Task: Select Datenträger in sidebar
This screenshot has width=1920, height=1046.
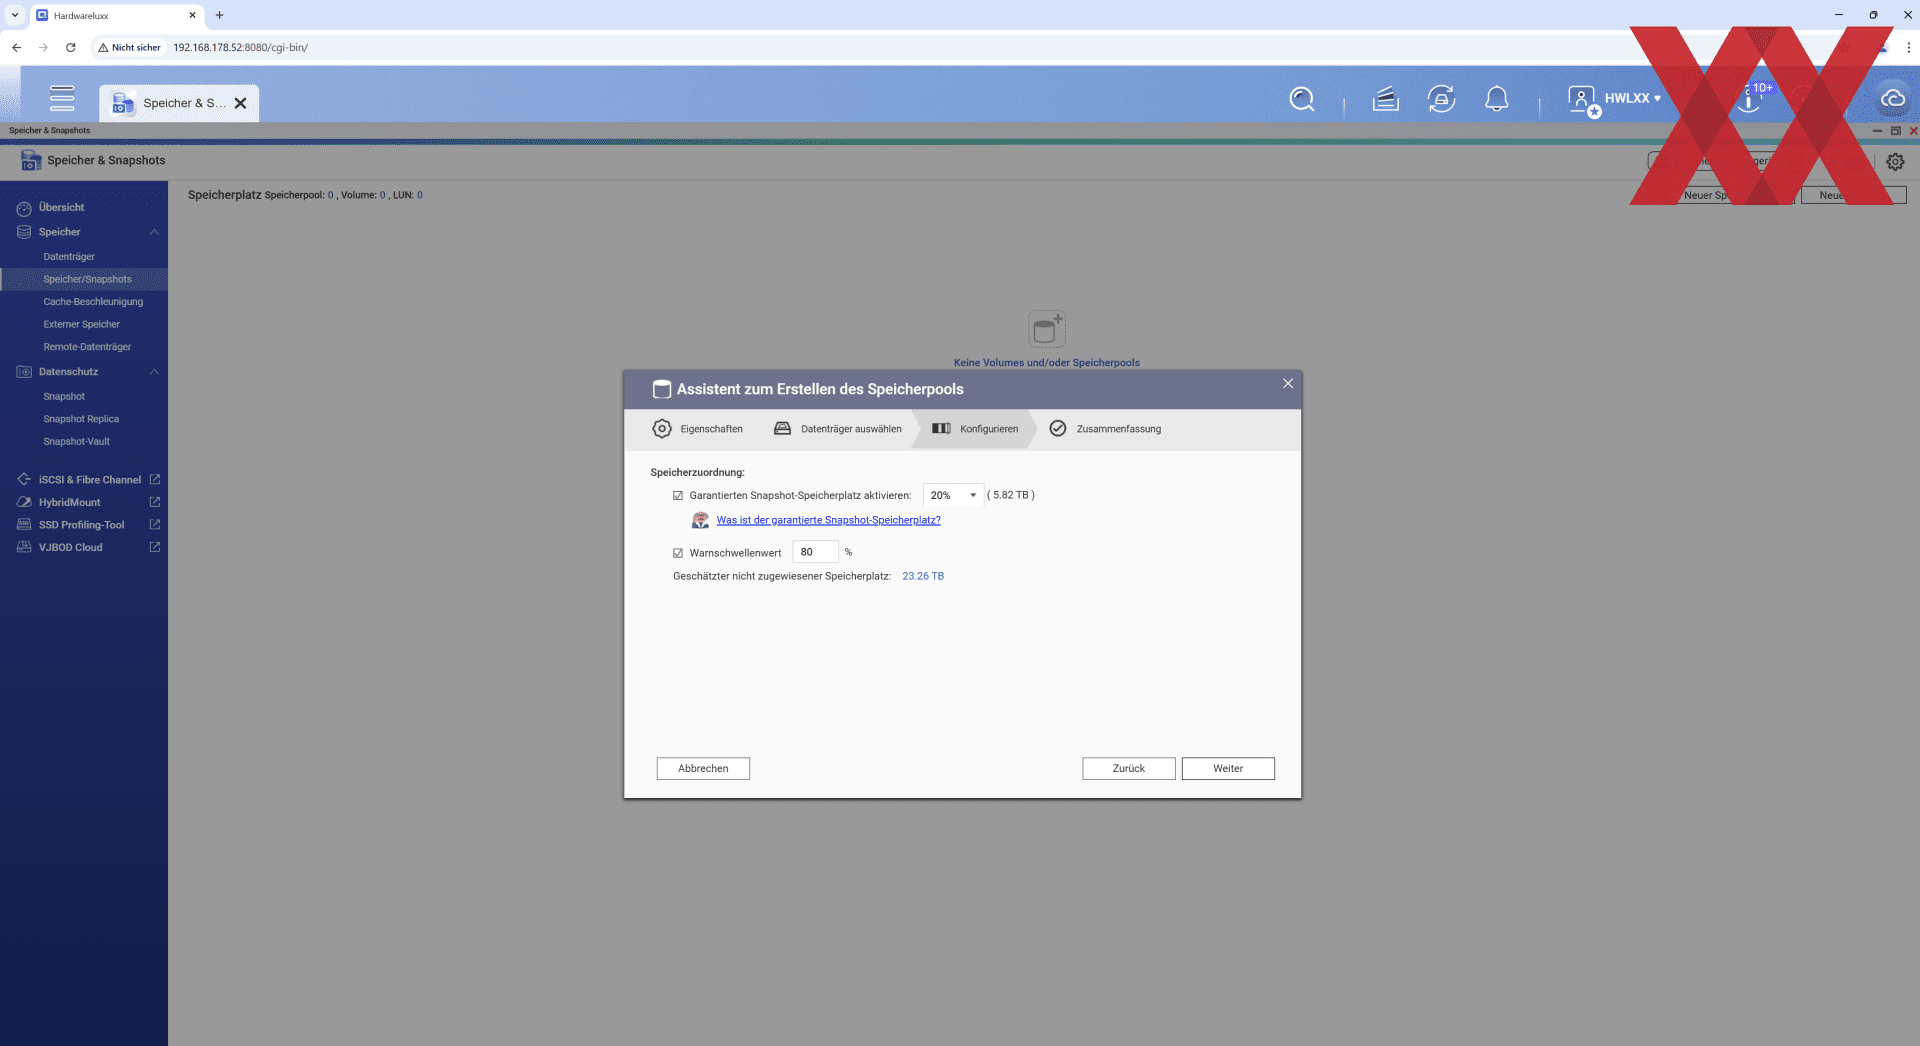Action: 69,257
